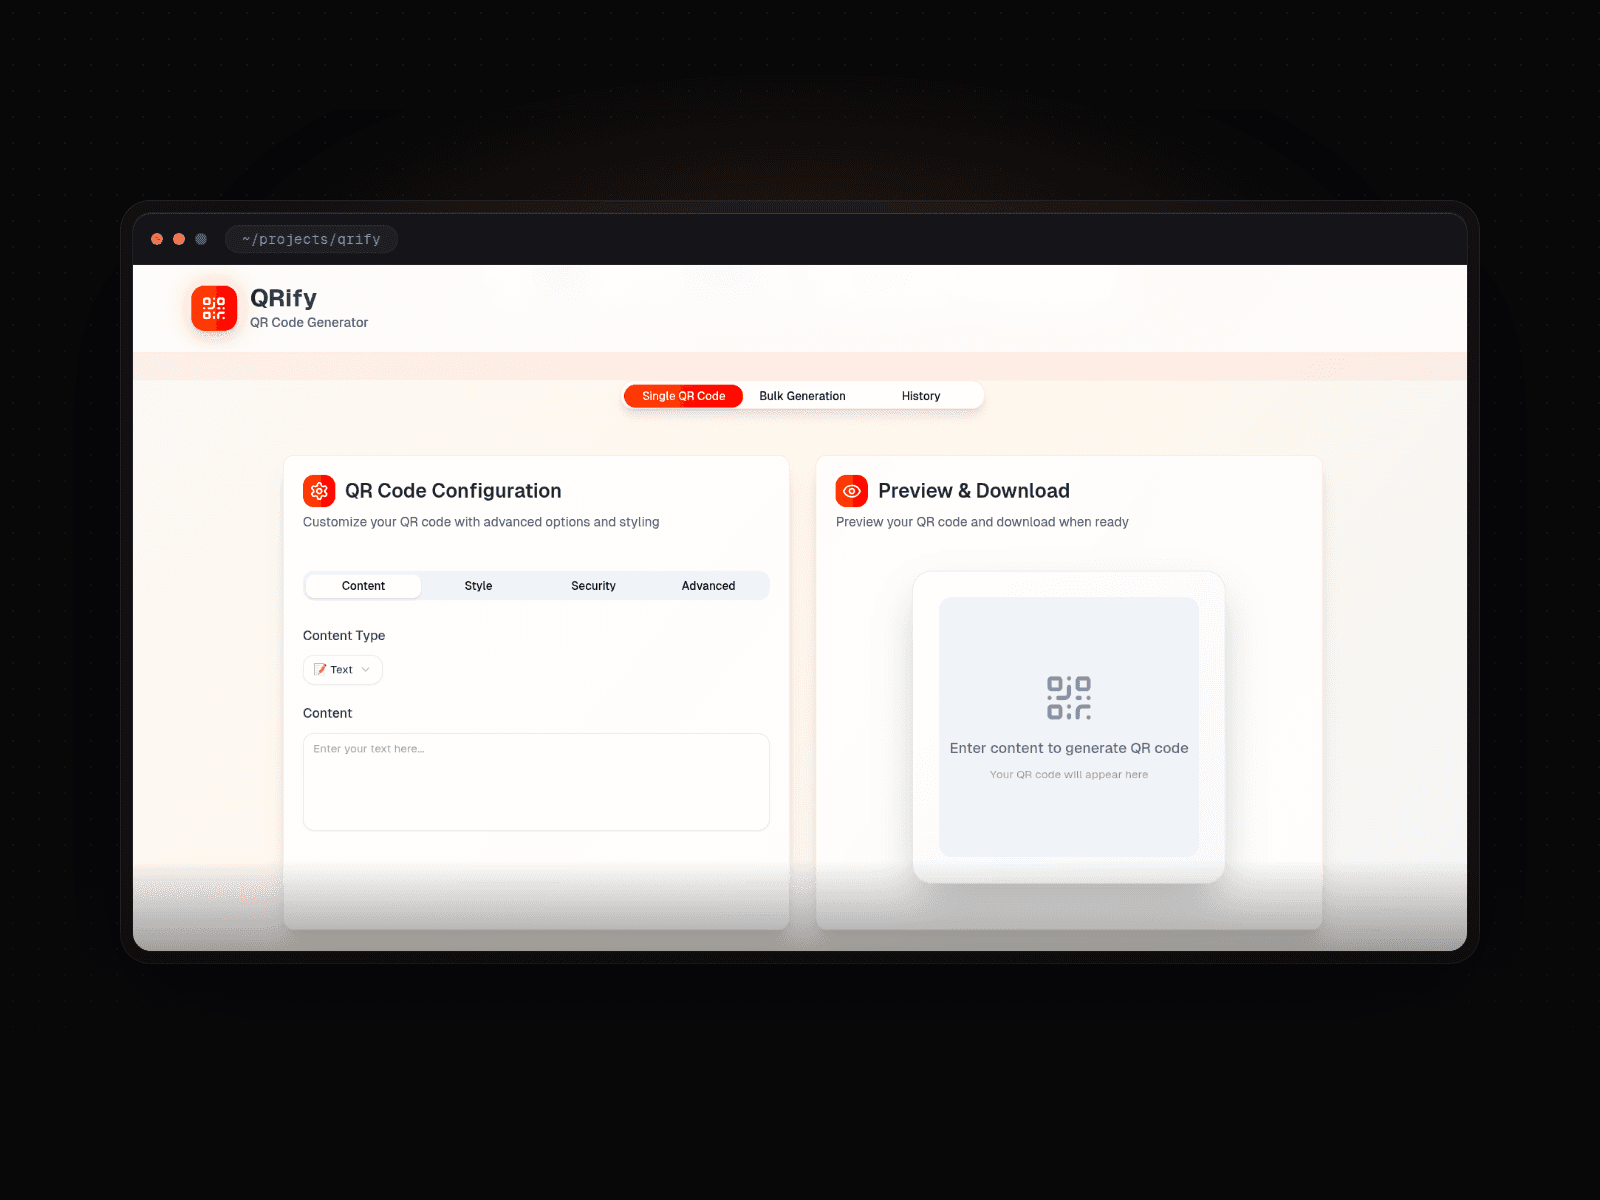Click the eye icon beside Preview & Download
Screen dimensions: 1600x1200
852,491
